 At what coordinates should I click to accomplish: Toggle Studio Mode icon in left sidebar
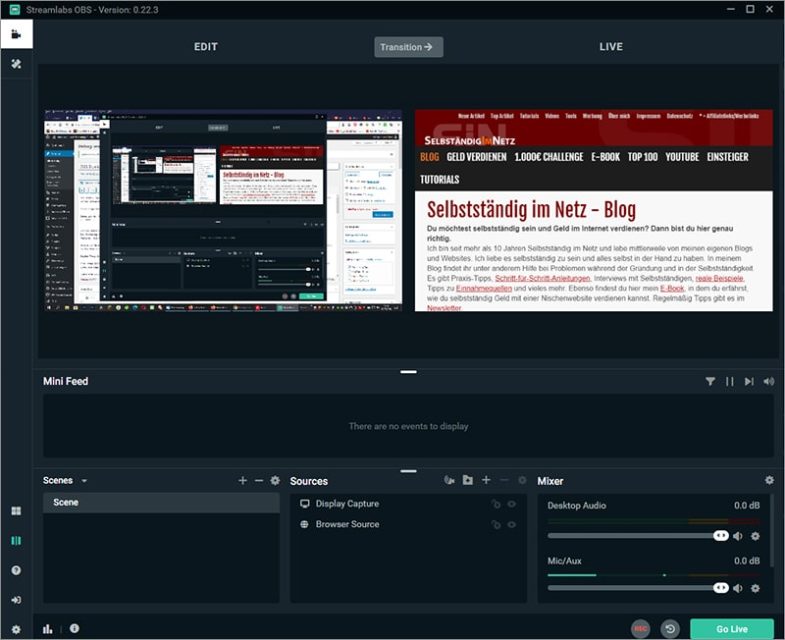click(x=16, y=540)
